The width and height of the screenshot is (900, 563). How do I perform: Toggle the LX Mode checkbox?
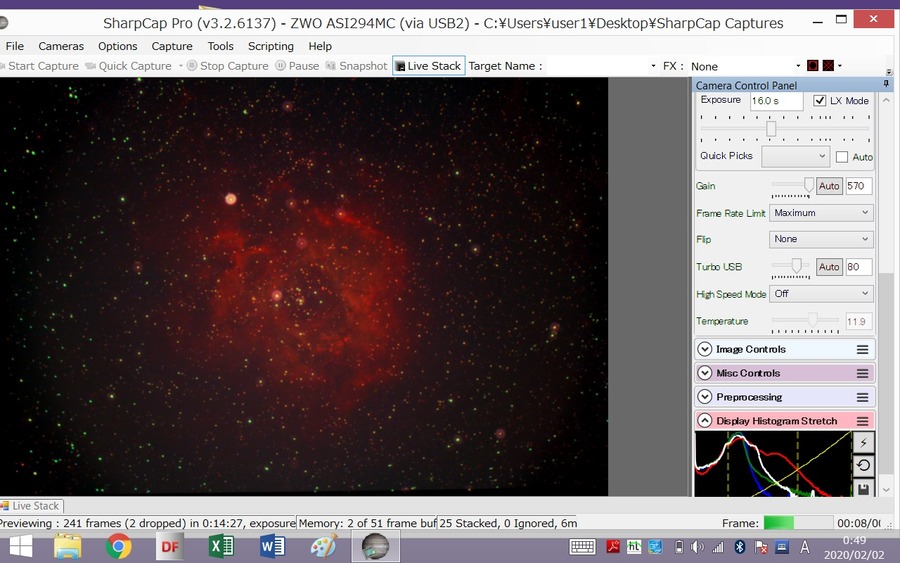[x=820, y=101]
